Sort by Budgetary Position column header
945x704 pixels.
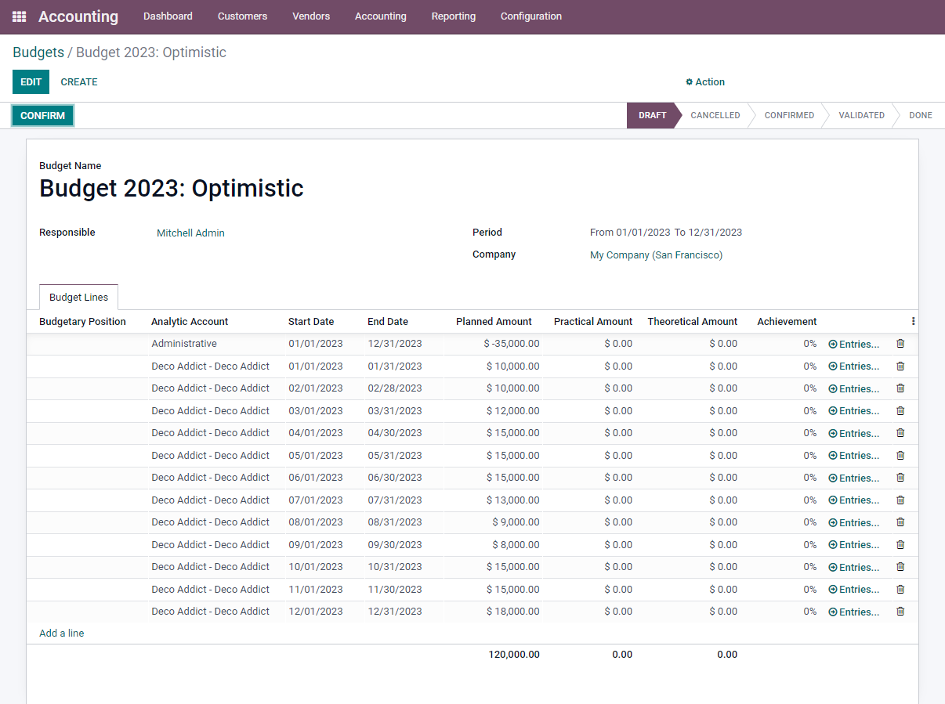(x=83, y=321)
